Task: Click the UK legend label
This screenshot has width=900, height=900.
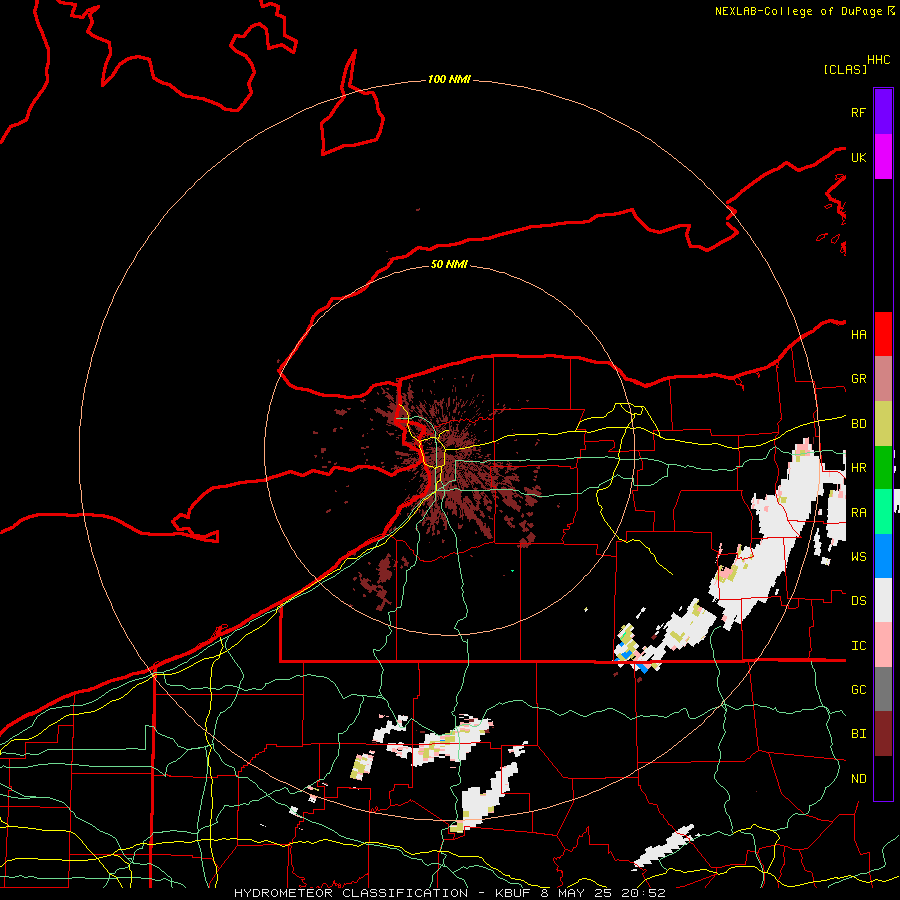Action: pyautogui.click(x=858, y=157)
